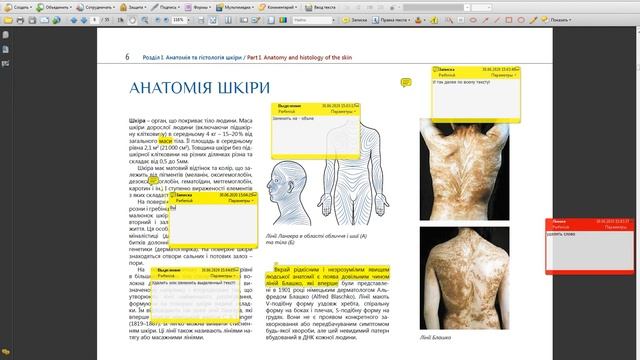Click the page number input field
The width and height of the screenshot is (640, 360).
95,20
